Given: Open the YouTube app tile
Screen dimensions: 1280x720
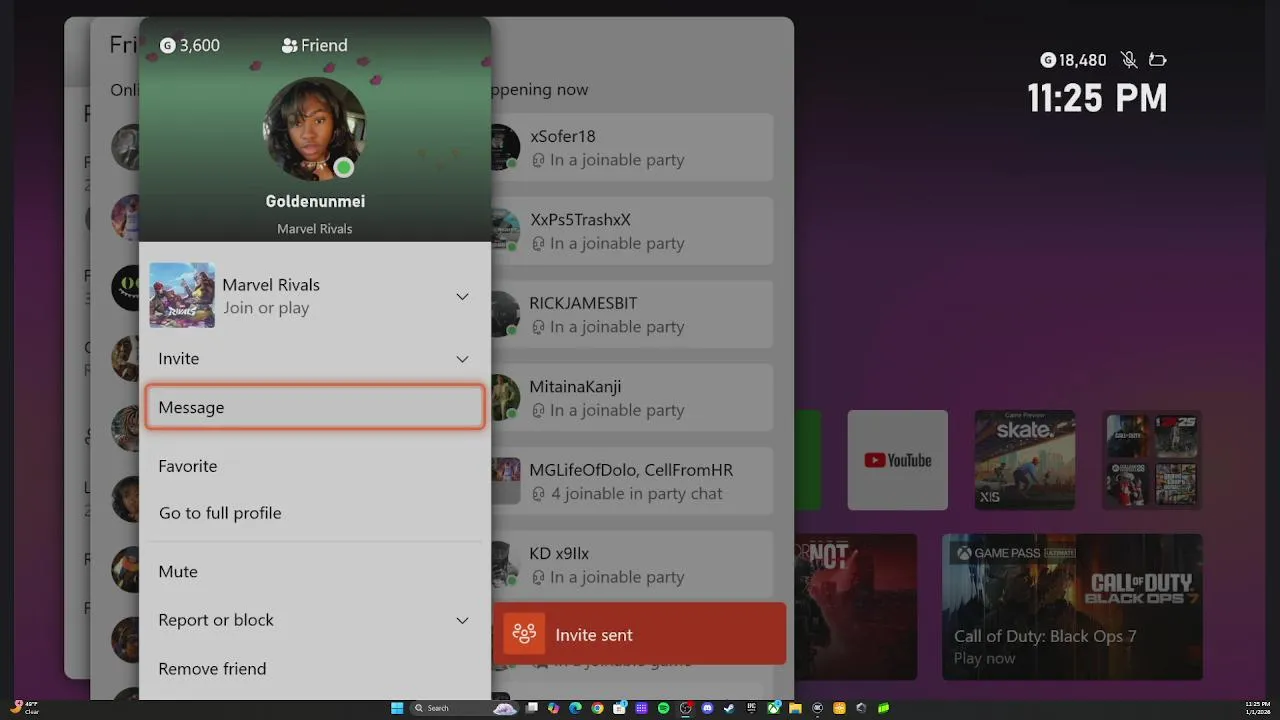Looking at the screenshot, I should [x=898, y=460].
